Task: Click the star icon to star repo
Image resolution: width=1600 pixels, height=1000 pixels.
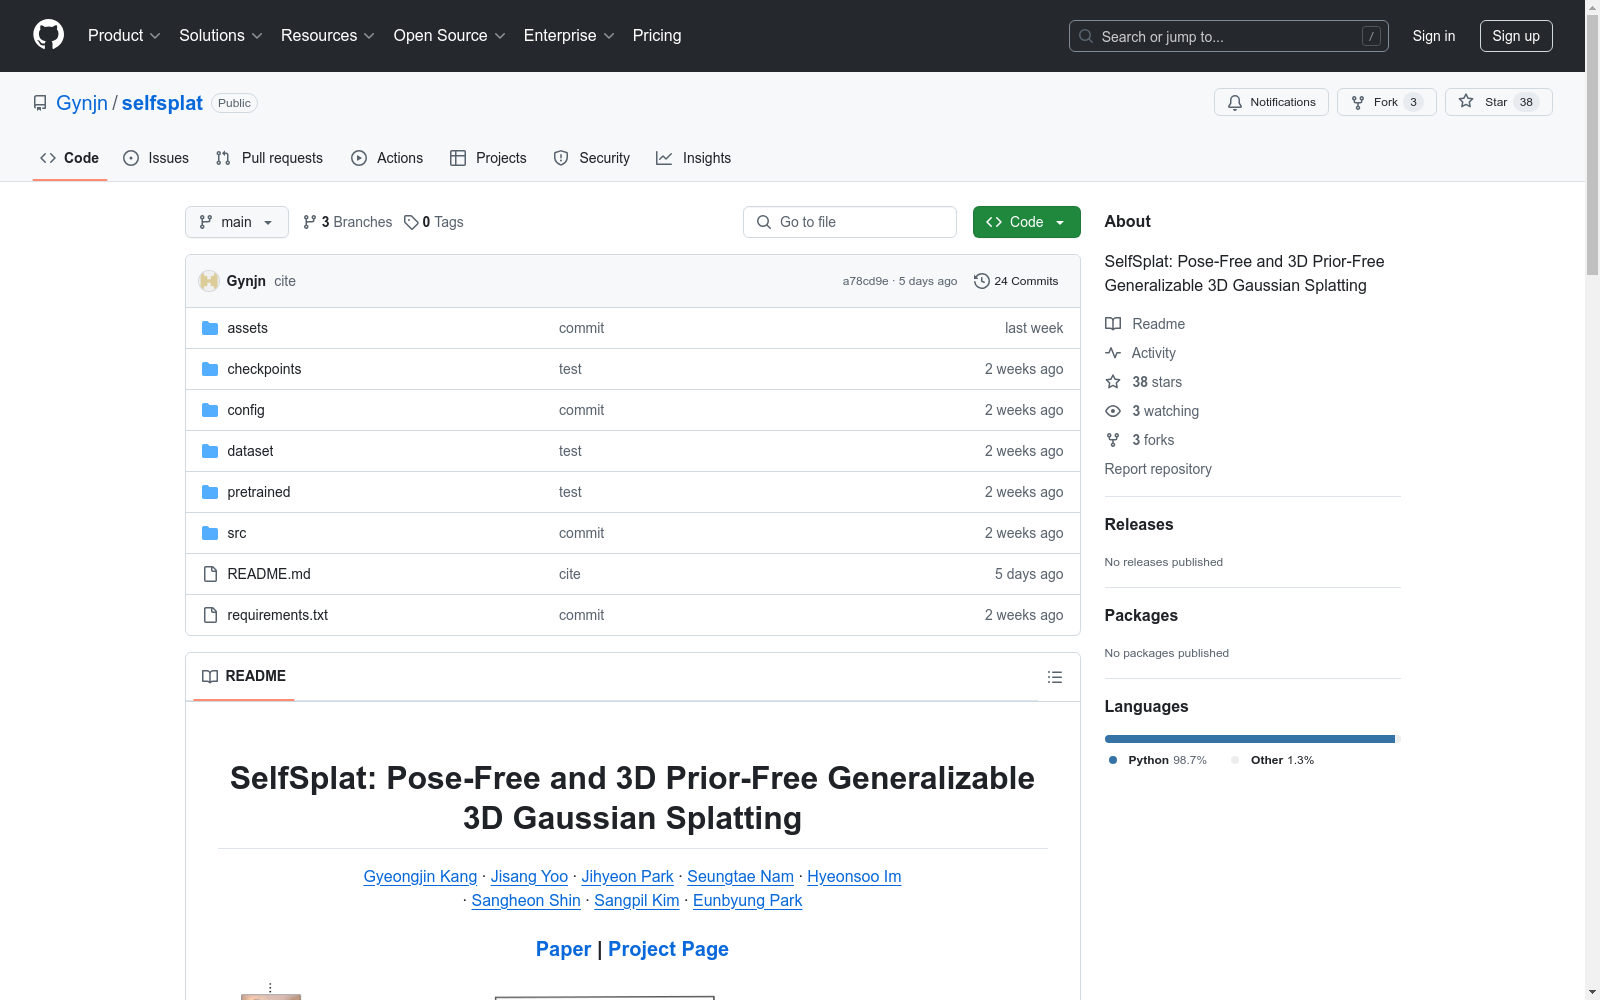Action: pyautogui.click(x=1466, y=101)
